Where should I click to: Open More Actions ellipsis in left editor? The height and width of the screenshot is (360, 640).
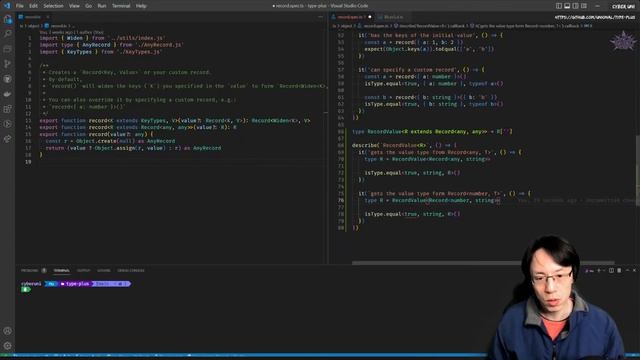320,17
